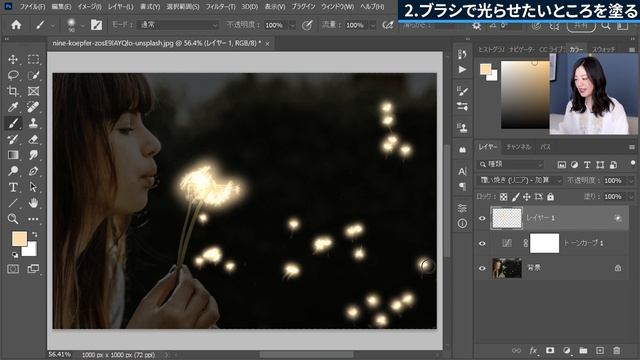Select the Gradient tool
This screenshot has height=360, width=640.
13,155
